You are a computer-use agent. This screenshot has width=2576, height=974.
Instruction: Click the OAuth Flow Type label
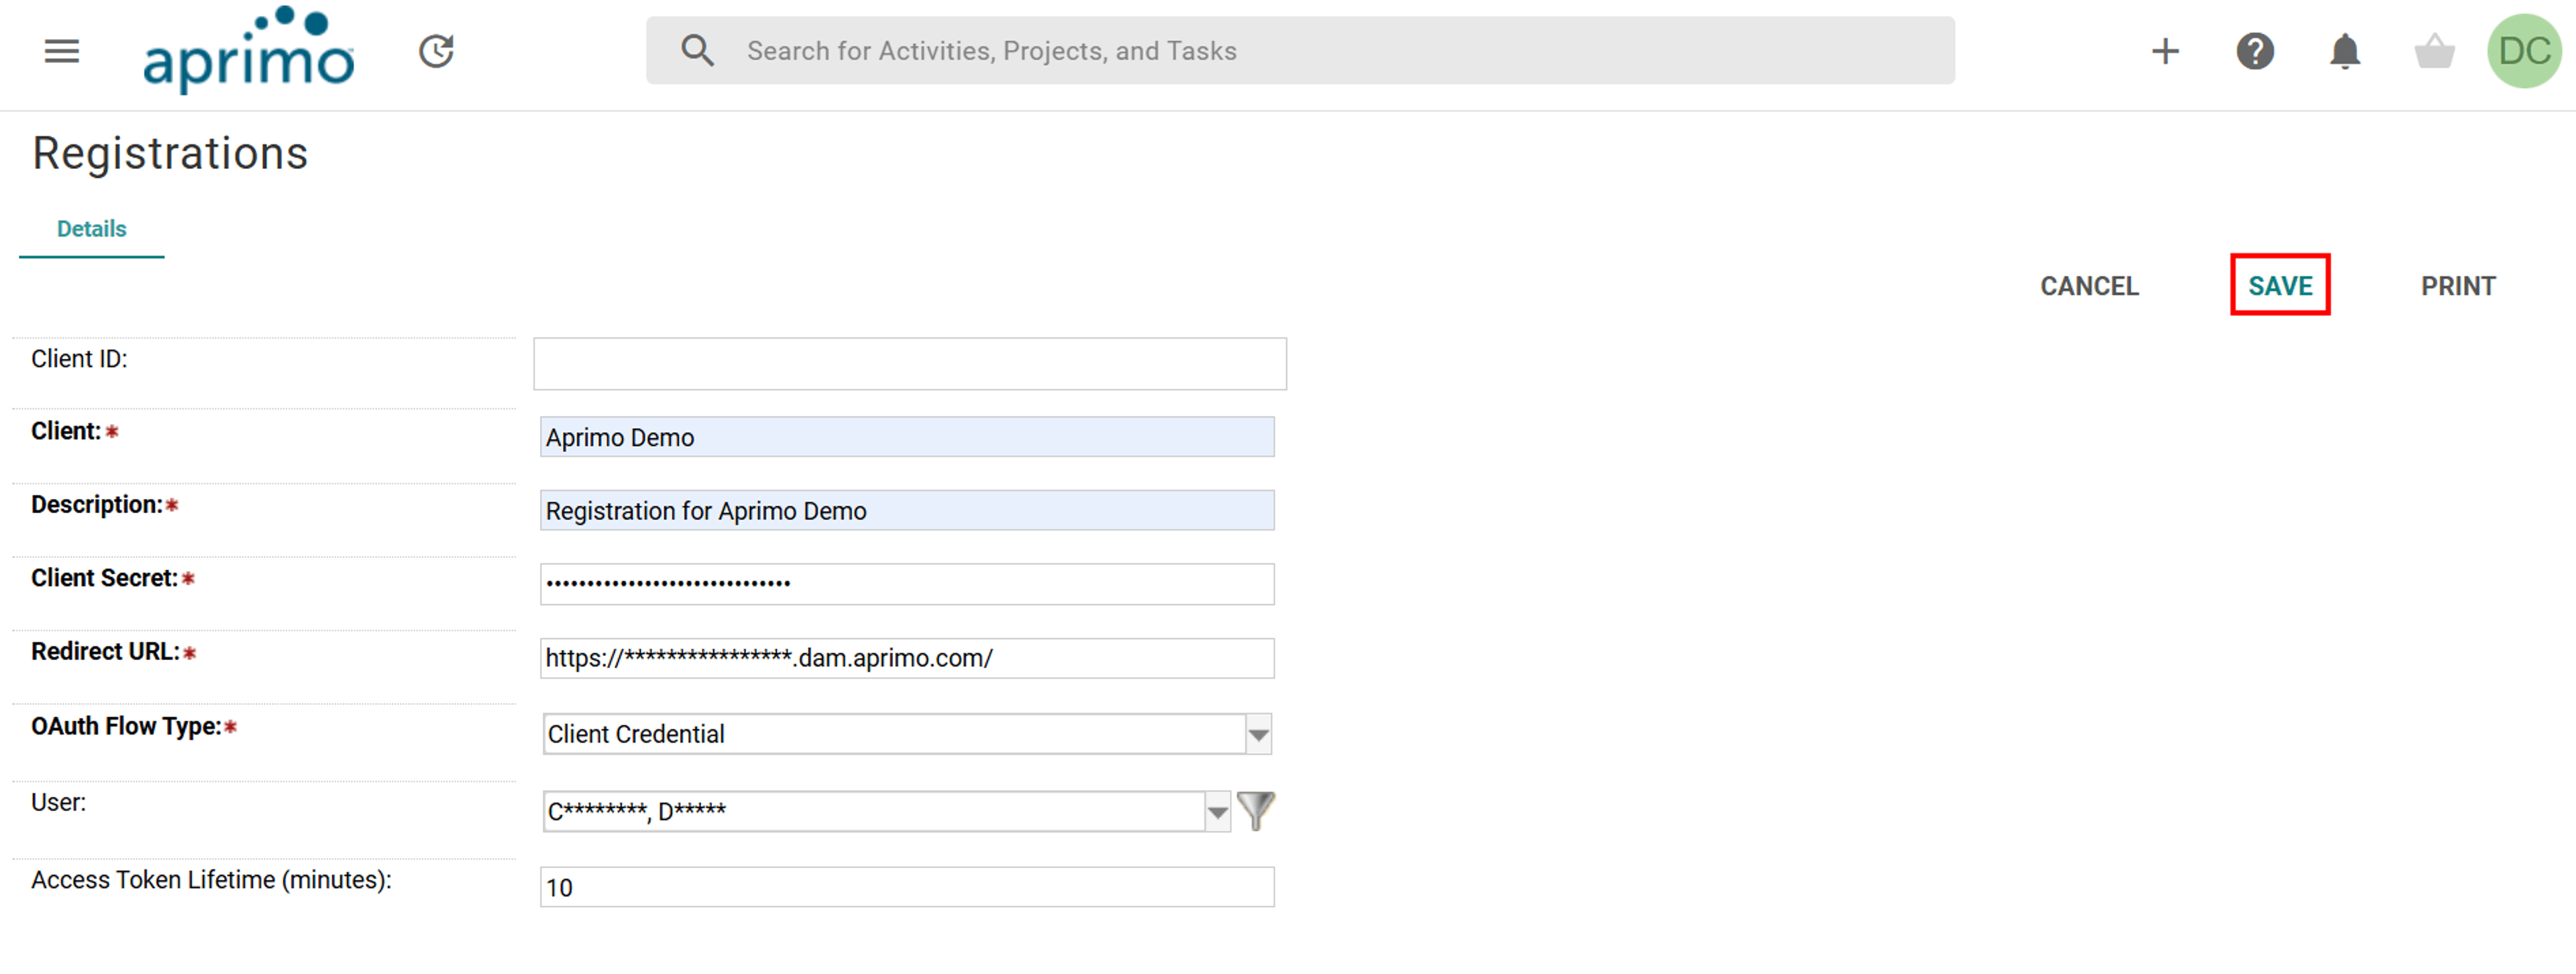pos(126,727)
